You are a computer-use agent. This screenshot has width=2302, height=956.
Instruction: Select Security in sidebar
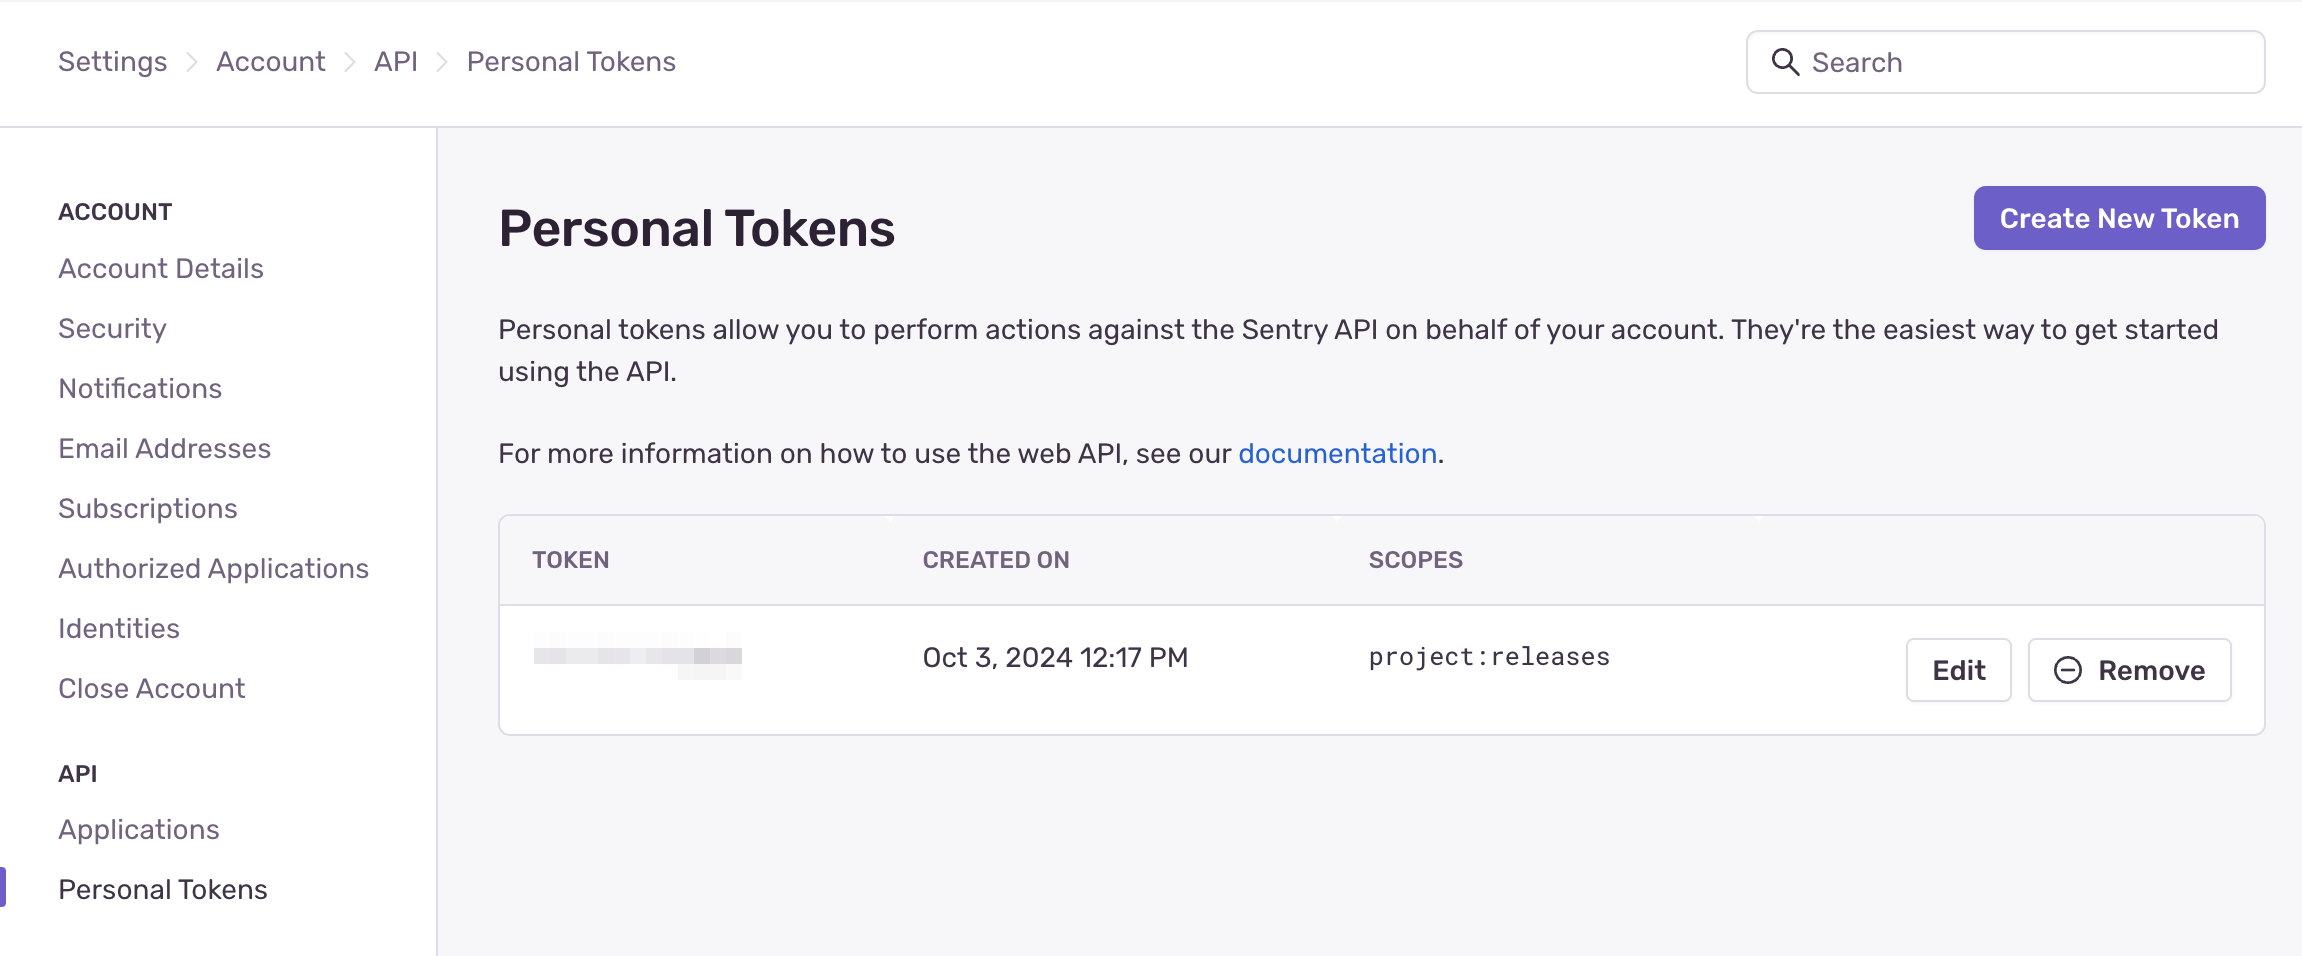(x=112, y=329)
